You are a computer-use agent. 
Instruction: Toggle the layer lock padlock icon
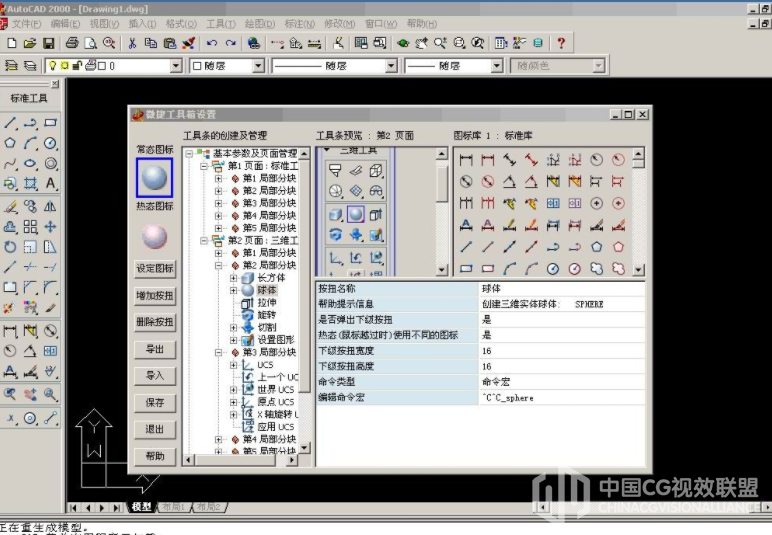click(77, 65)
